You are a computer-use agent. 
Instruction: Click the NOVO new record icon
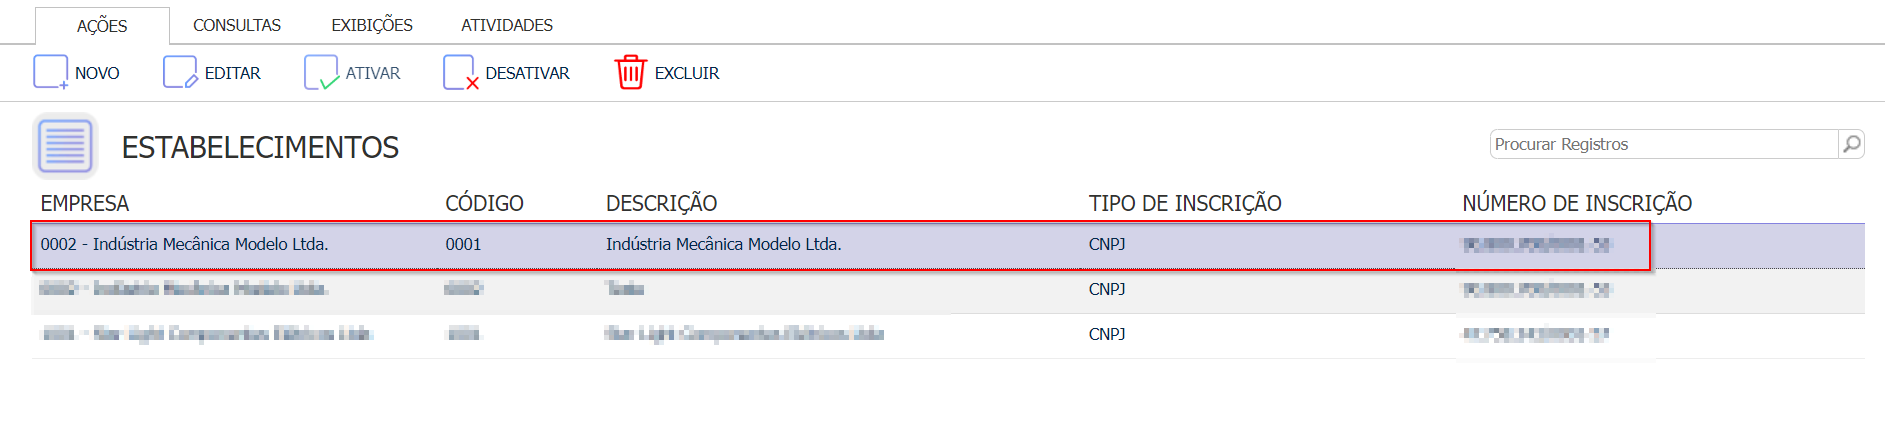[x=51, y=73]
